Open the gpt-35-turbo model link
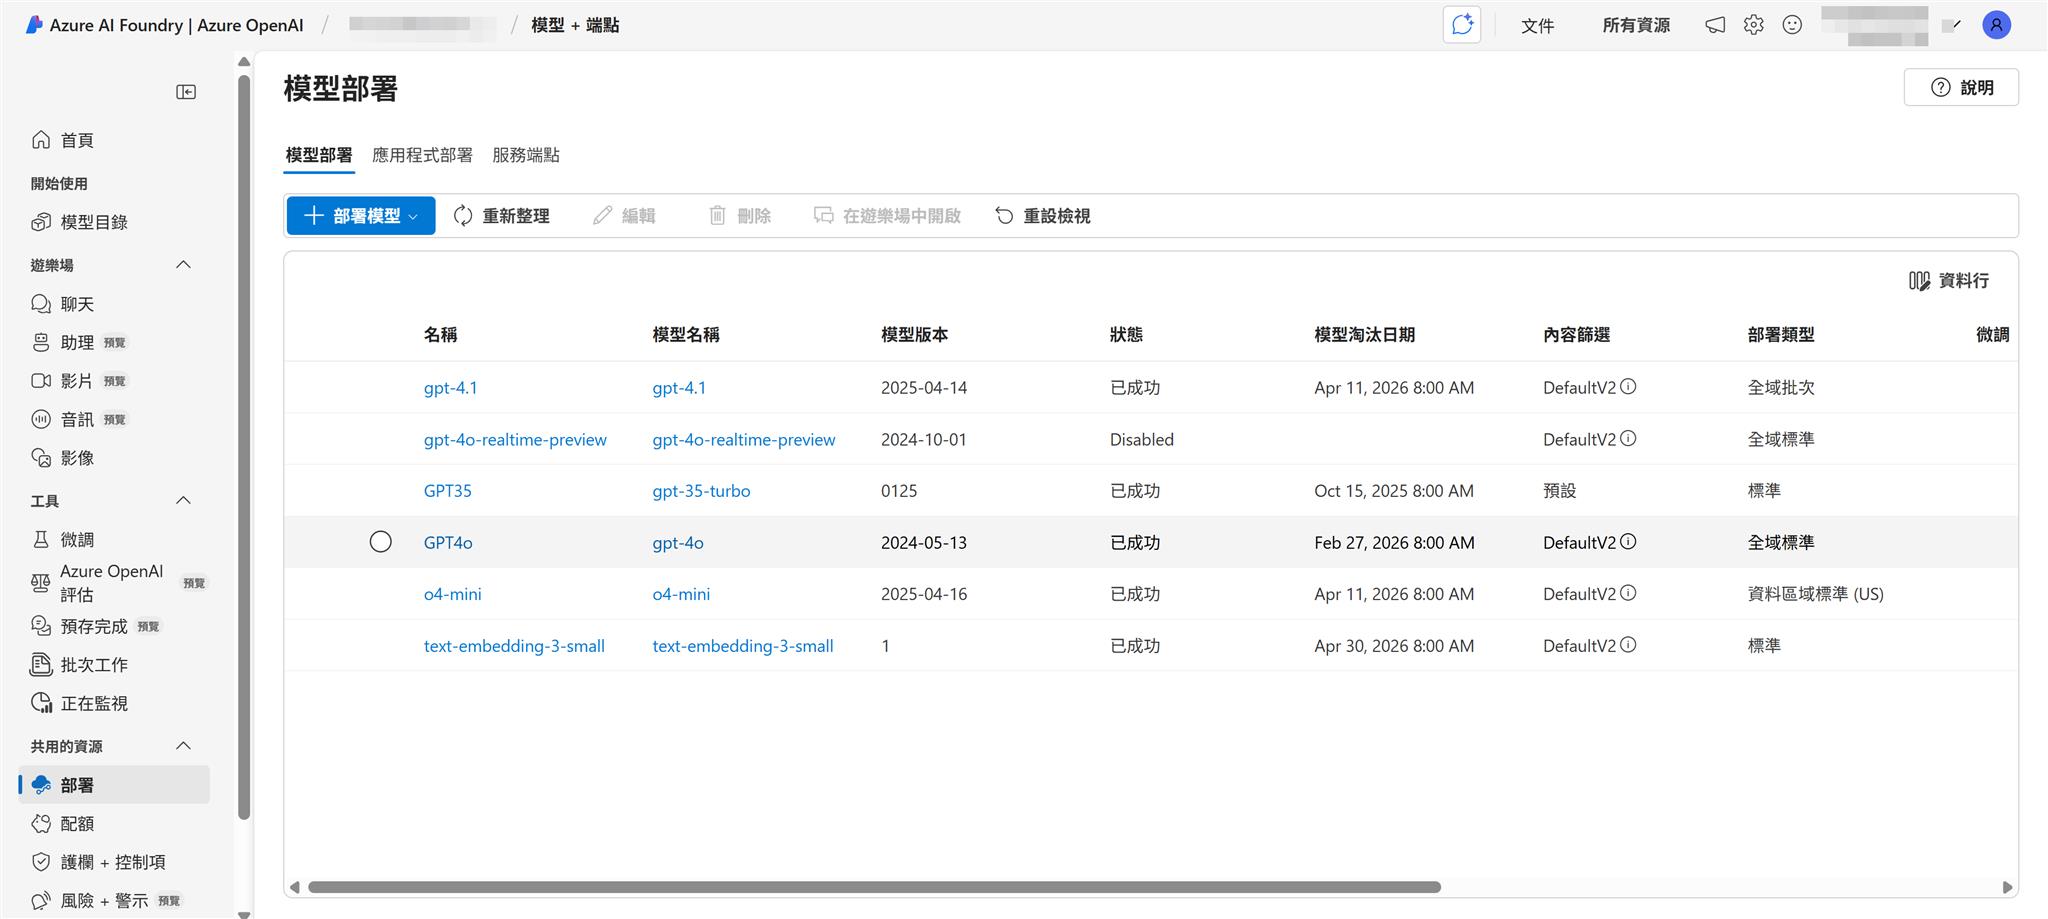Screen dimensions: 2048x919 tap(701, 491)
